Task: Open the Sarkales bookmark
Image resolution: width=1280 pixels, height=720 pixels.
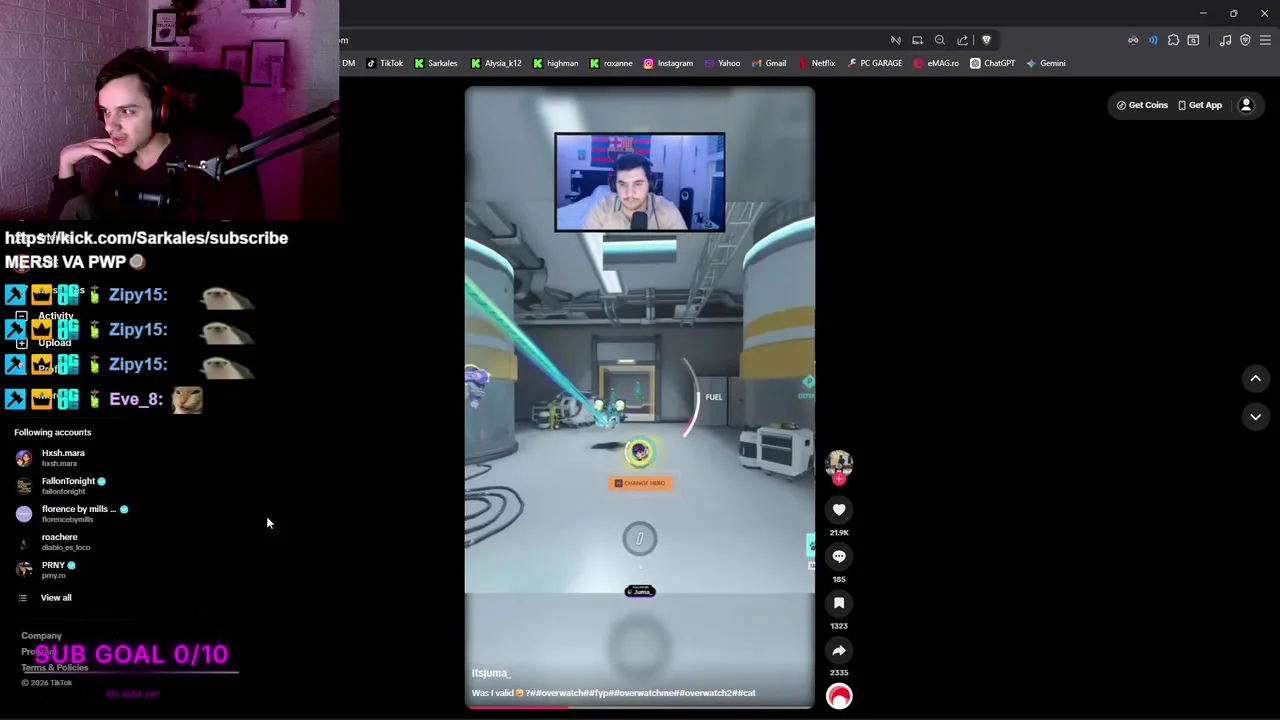Action: point(436,63)
